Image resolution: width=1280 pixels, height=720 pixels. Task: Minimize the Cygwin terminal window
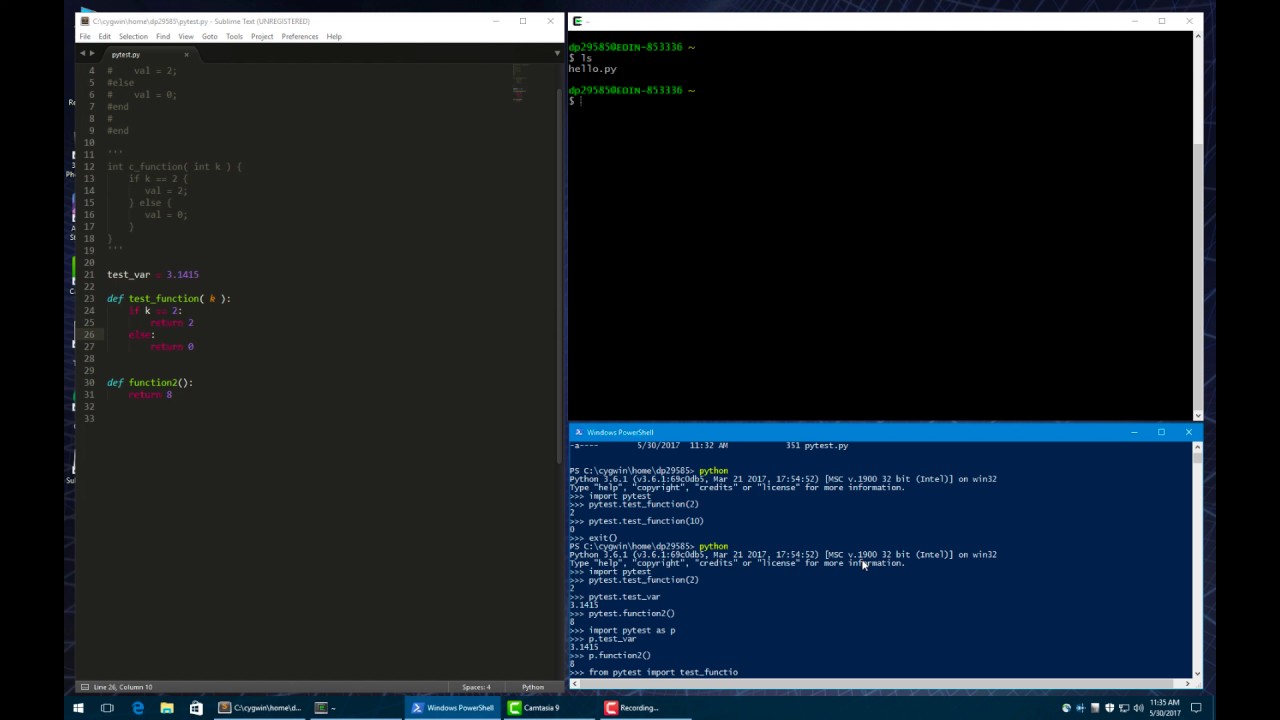tap(1134, 21)
